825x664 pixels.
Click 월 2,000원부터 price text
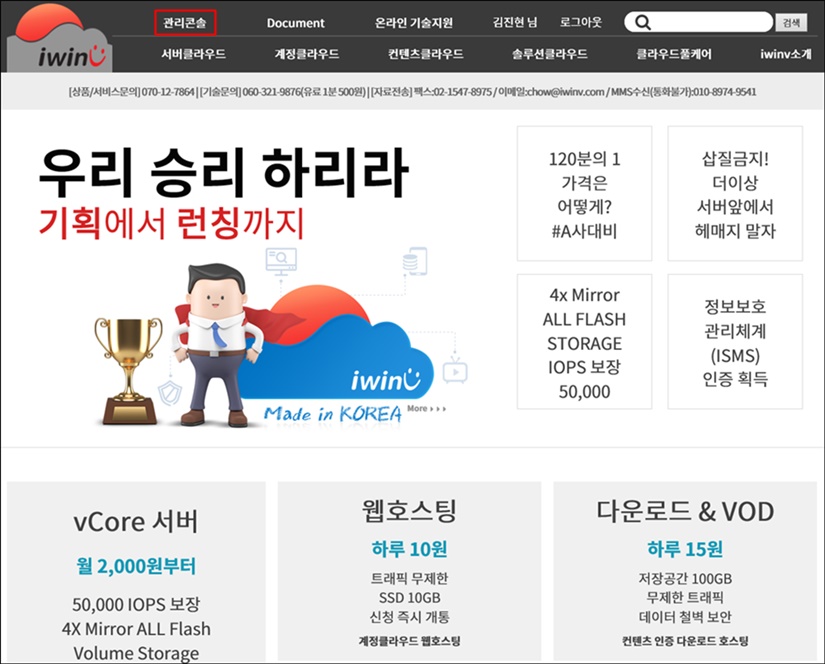pyautogui.click(x=136, y=566)
